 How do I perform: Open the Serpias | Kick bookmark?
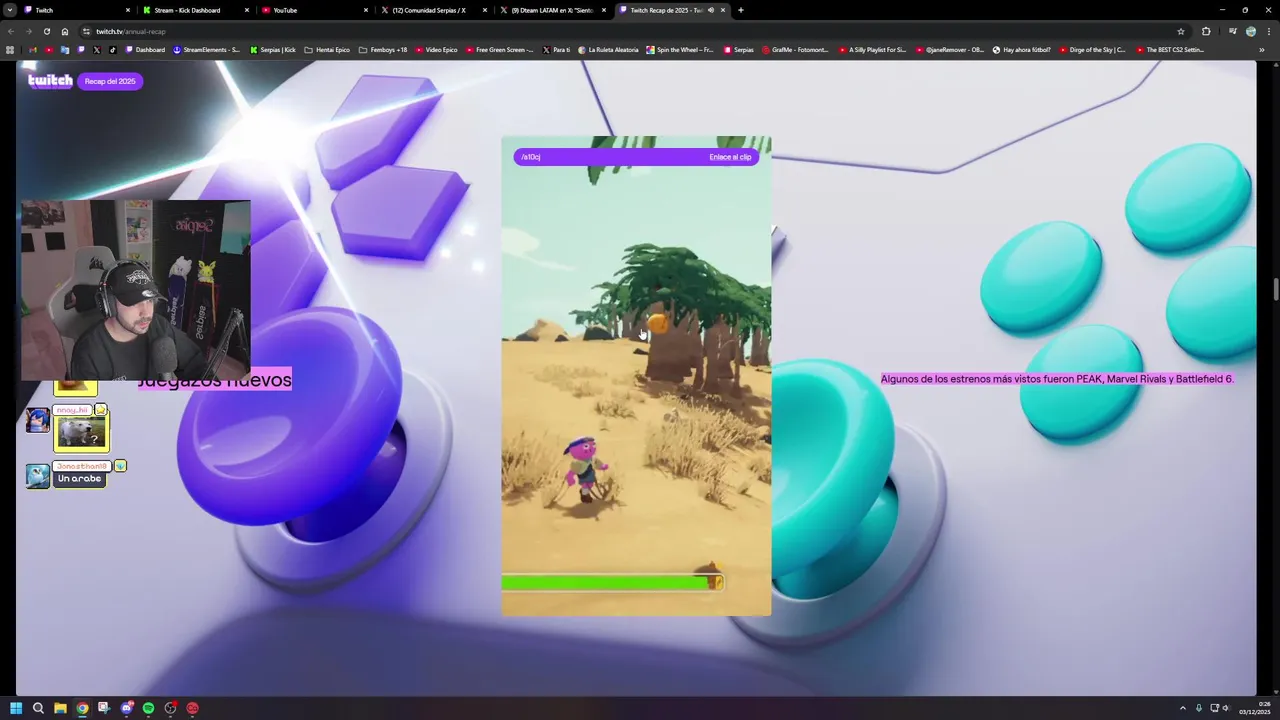coord(273,50)
